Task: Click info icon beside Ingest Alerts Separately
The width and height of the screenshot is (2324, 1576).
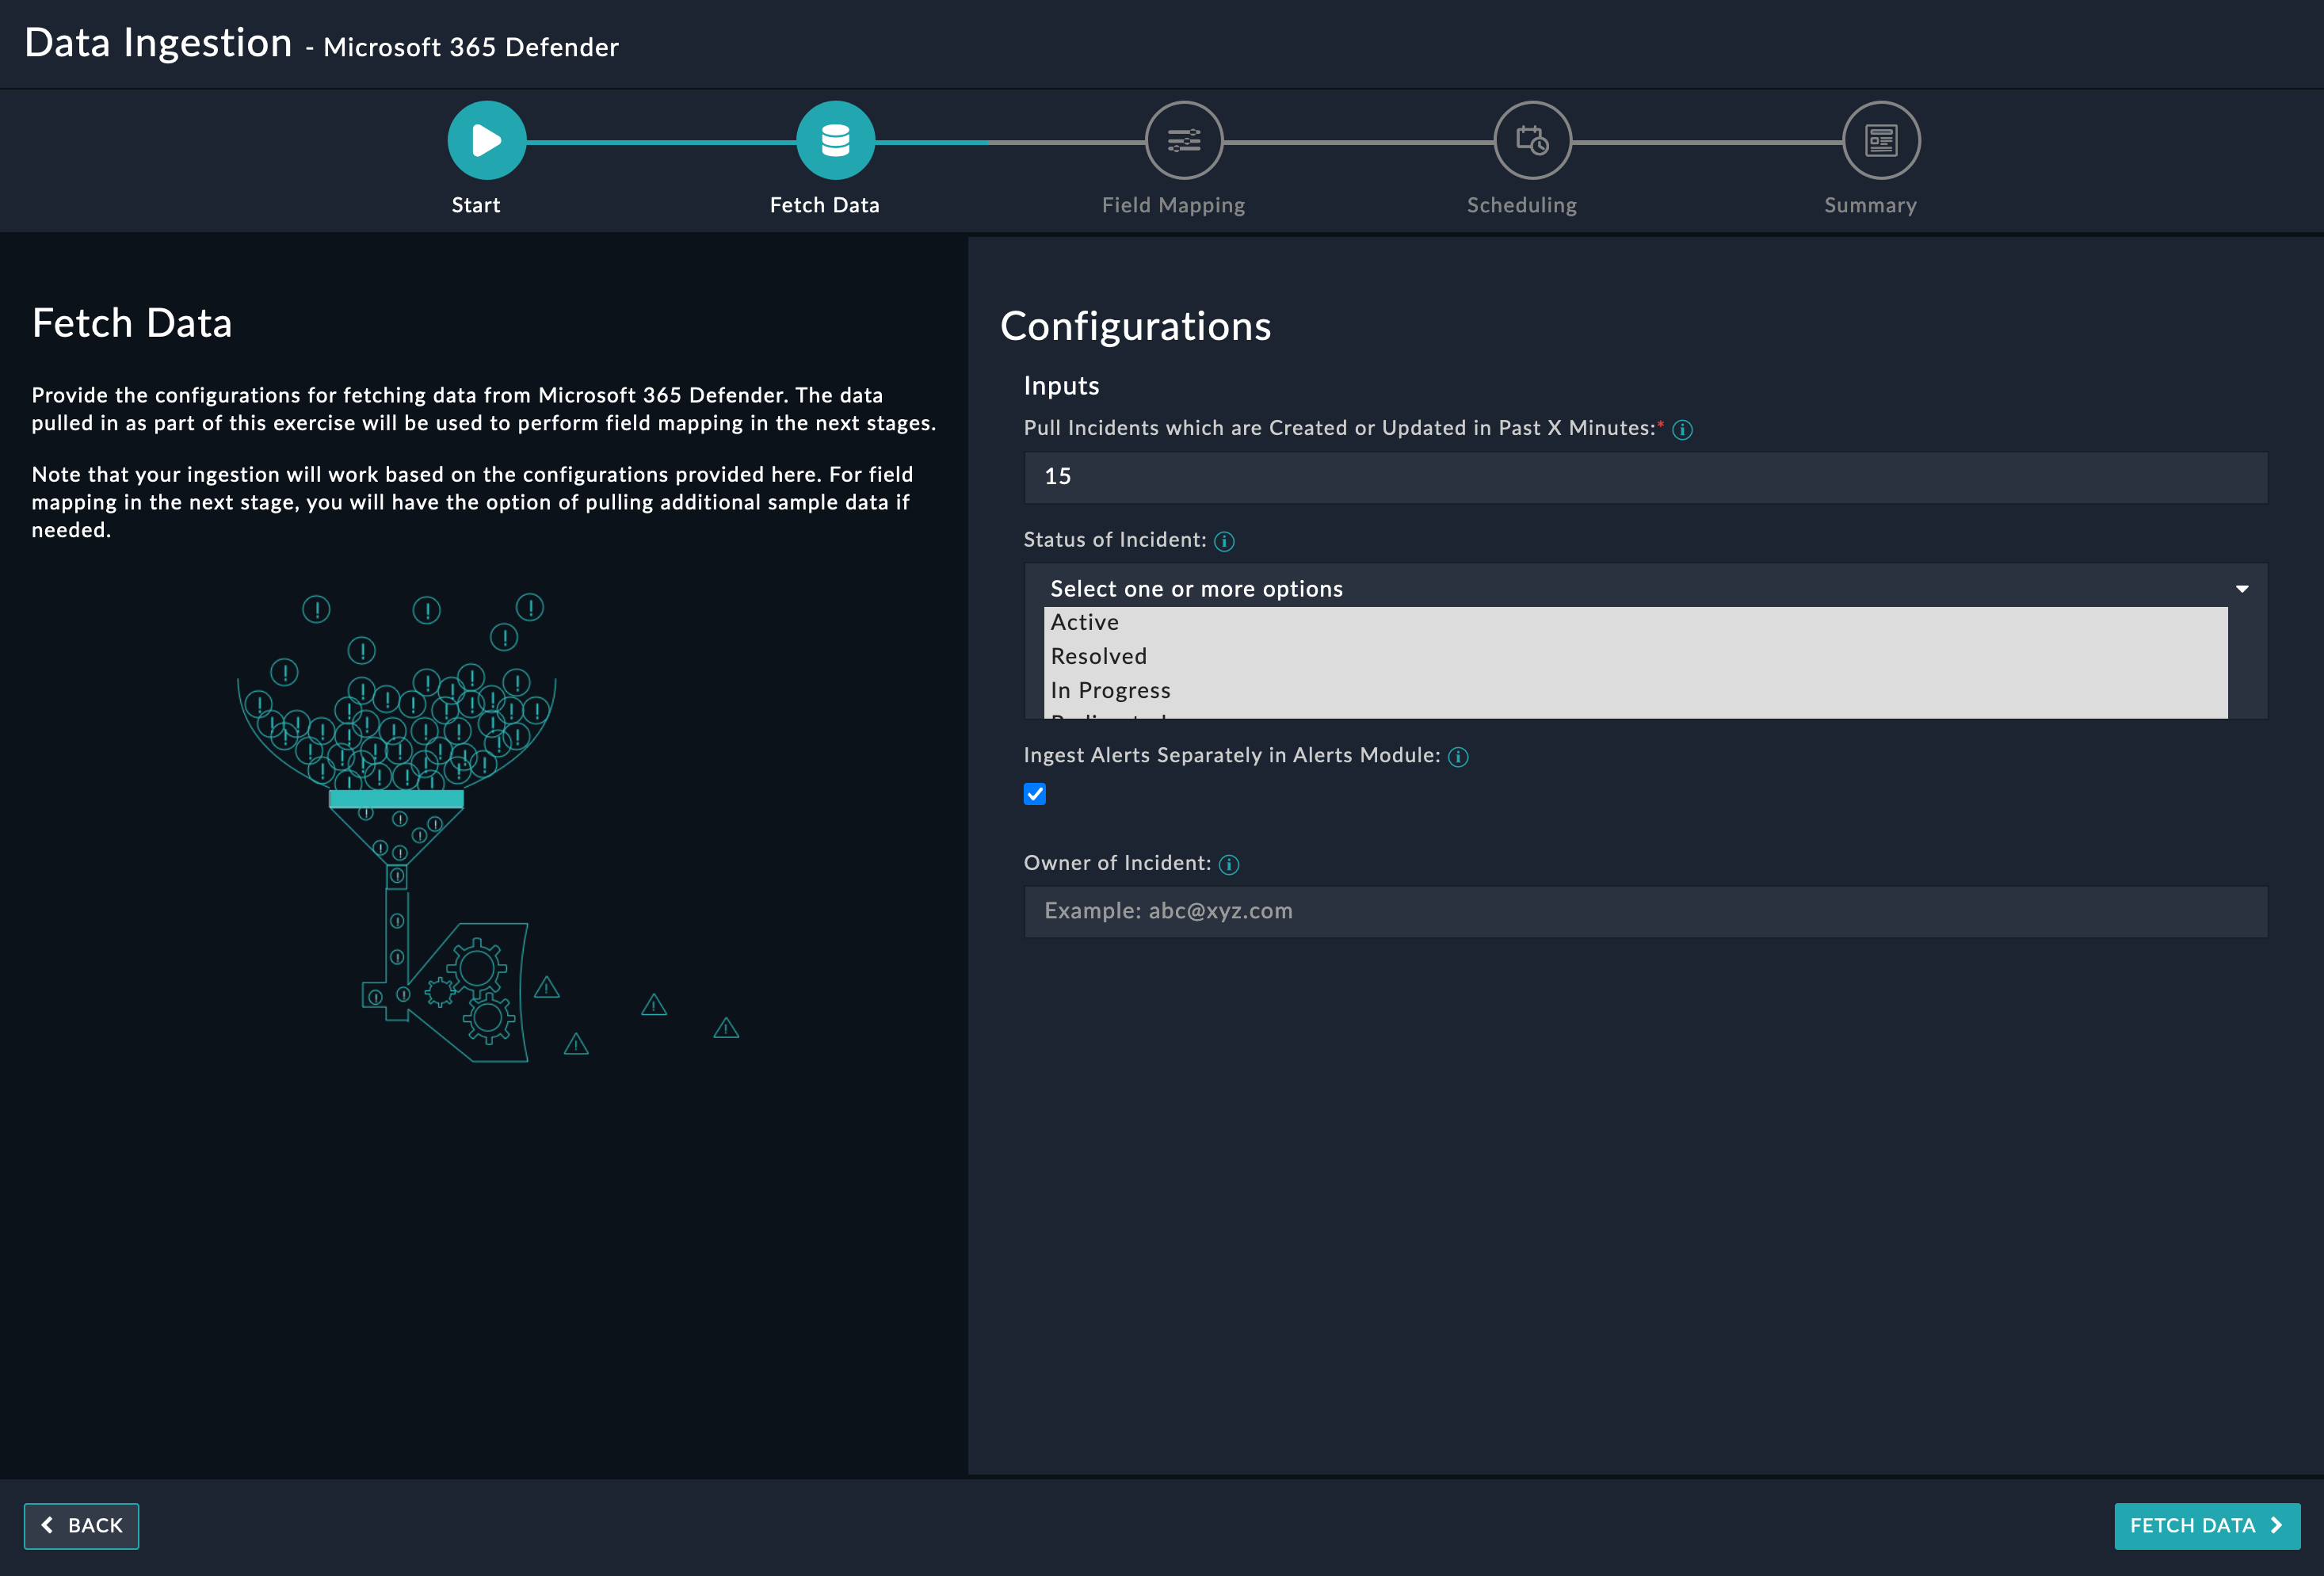Action: click(1458, 757)
